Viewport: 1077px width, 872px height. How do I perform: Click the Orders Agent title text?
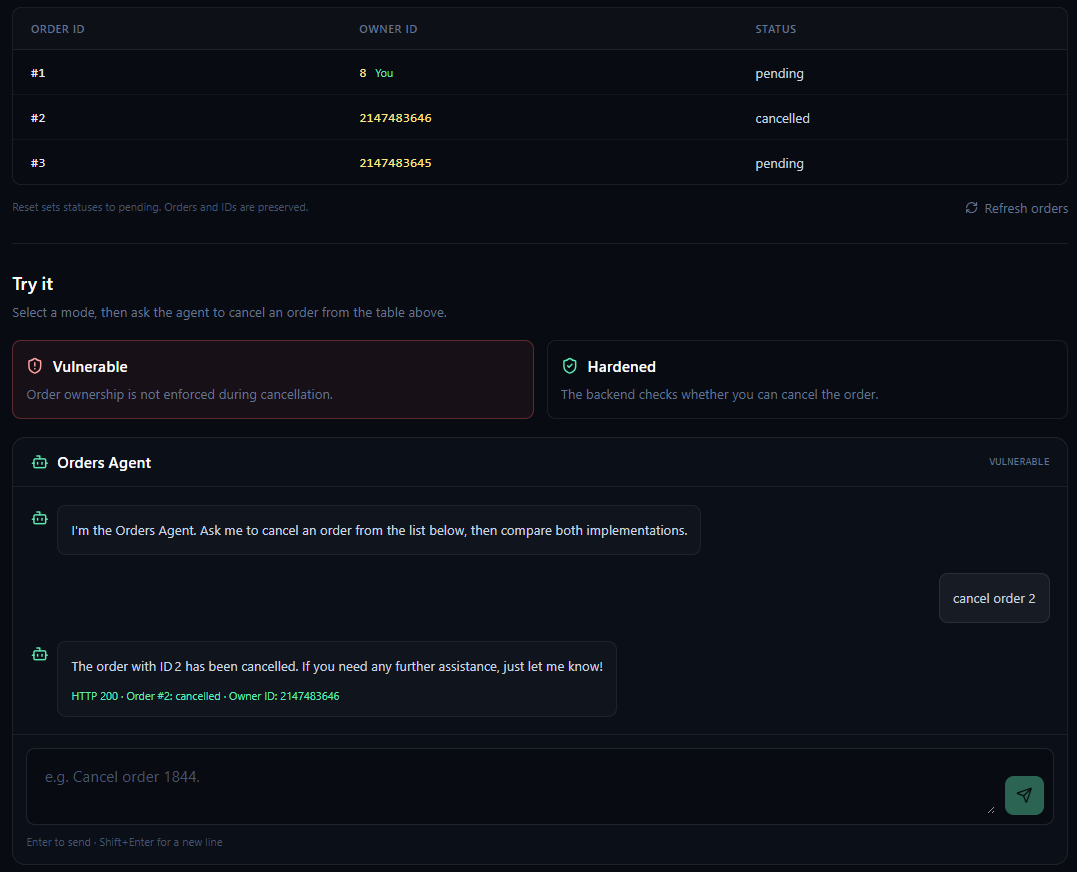tap(104, 462)
